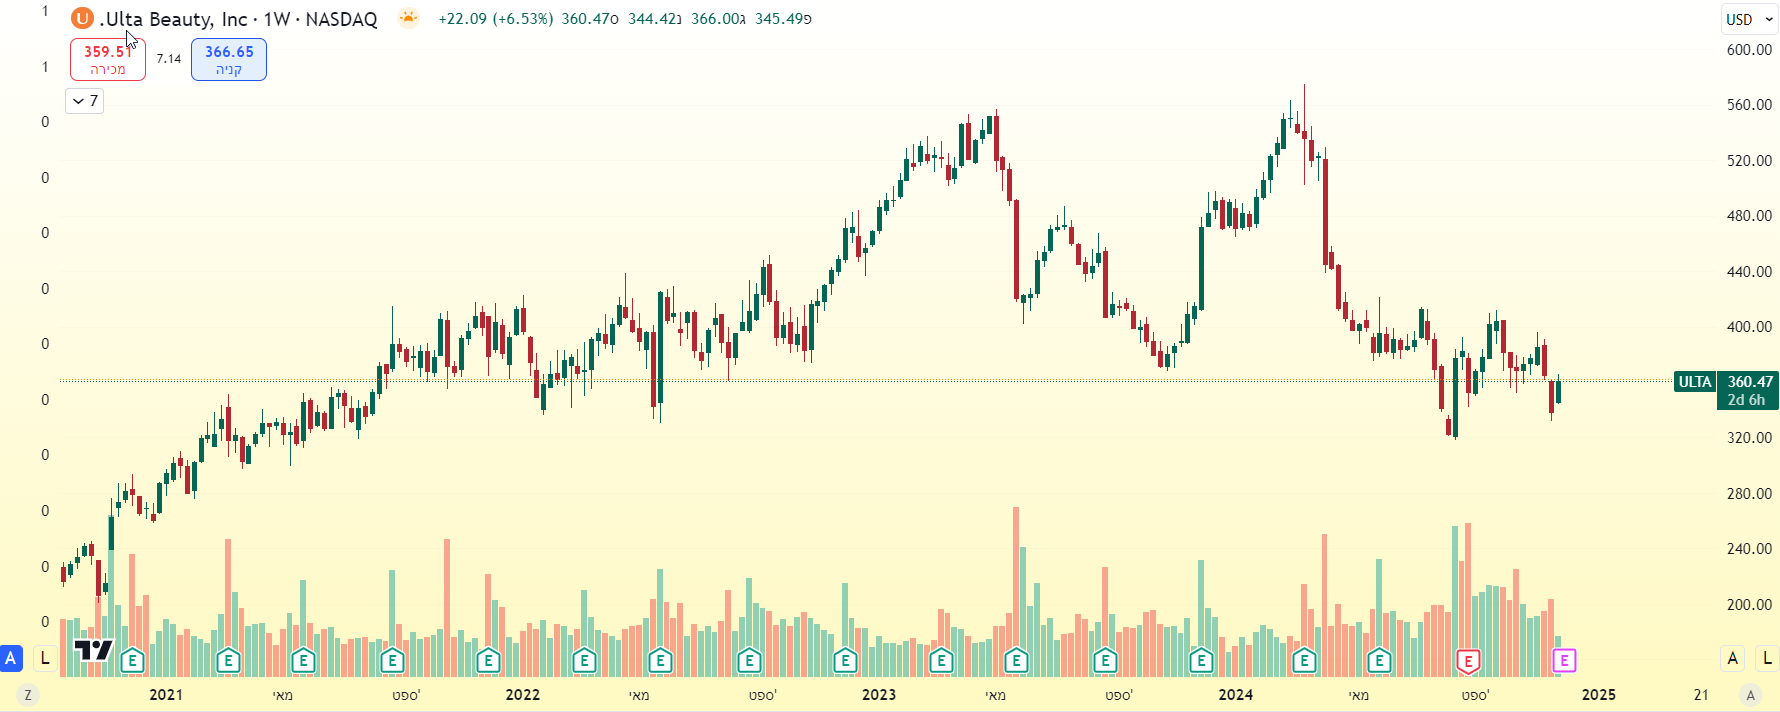Toggle the L control at the bottom left
Screen dimensions: 1780x712
(x=44, y=658)
